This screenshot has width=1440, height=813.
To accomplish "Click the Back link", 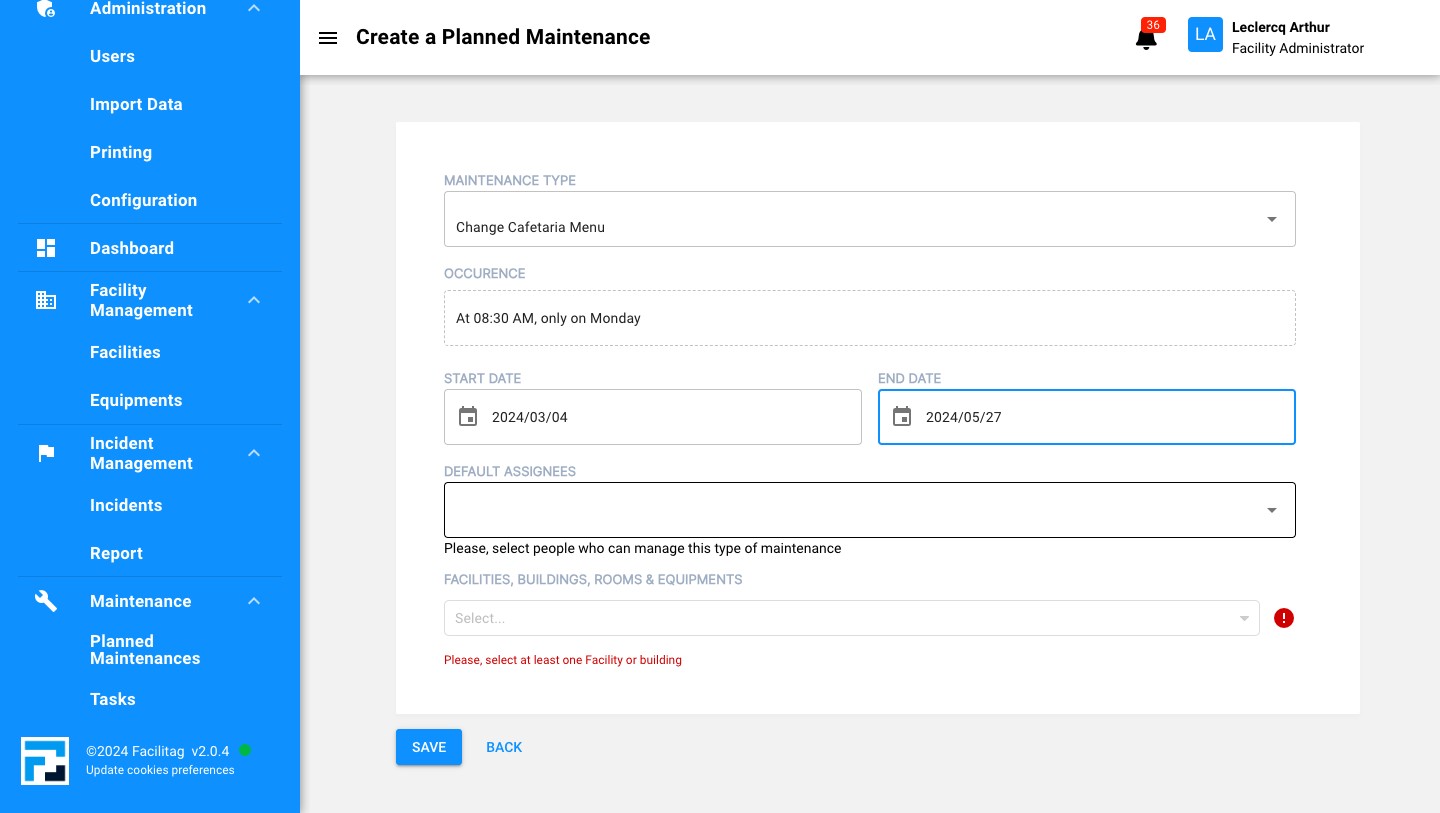I will click(x=504, y=747).
